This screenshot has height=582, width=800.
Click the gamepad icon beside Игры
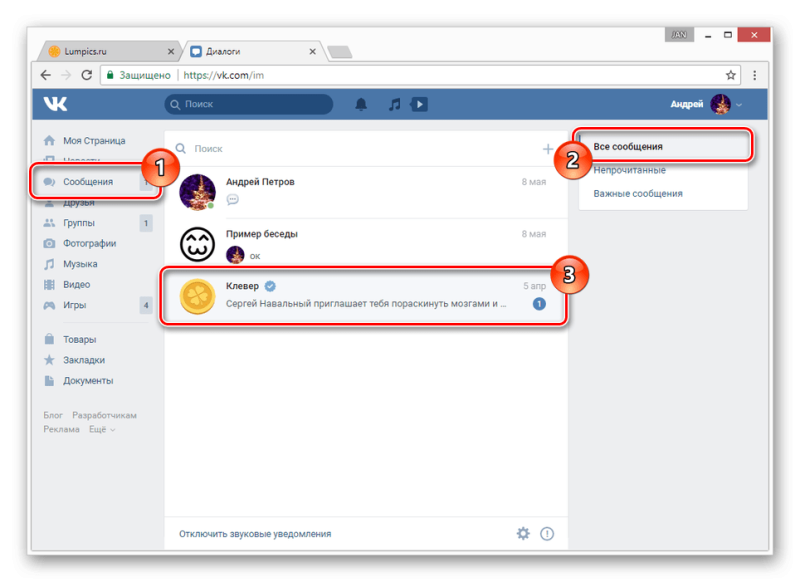pos(49,305)
